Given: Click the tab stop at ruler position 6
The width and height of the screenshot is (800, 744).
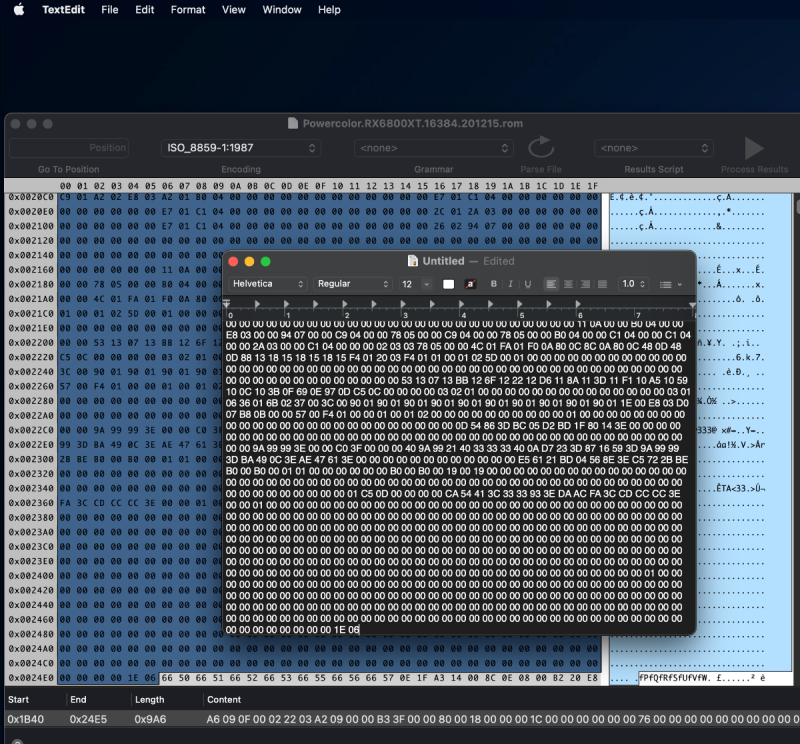Looking at the screenshot, I should point(578,304).
